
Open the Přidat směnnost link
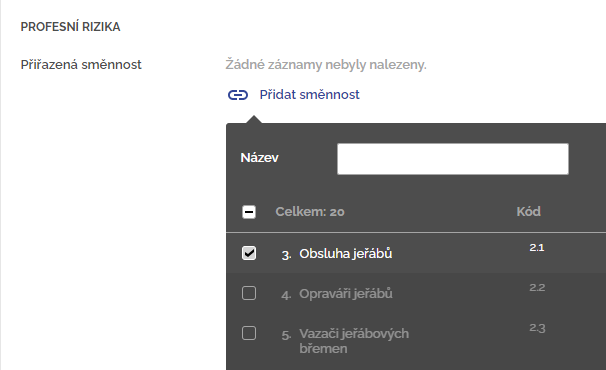tap(309, 95)
